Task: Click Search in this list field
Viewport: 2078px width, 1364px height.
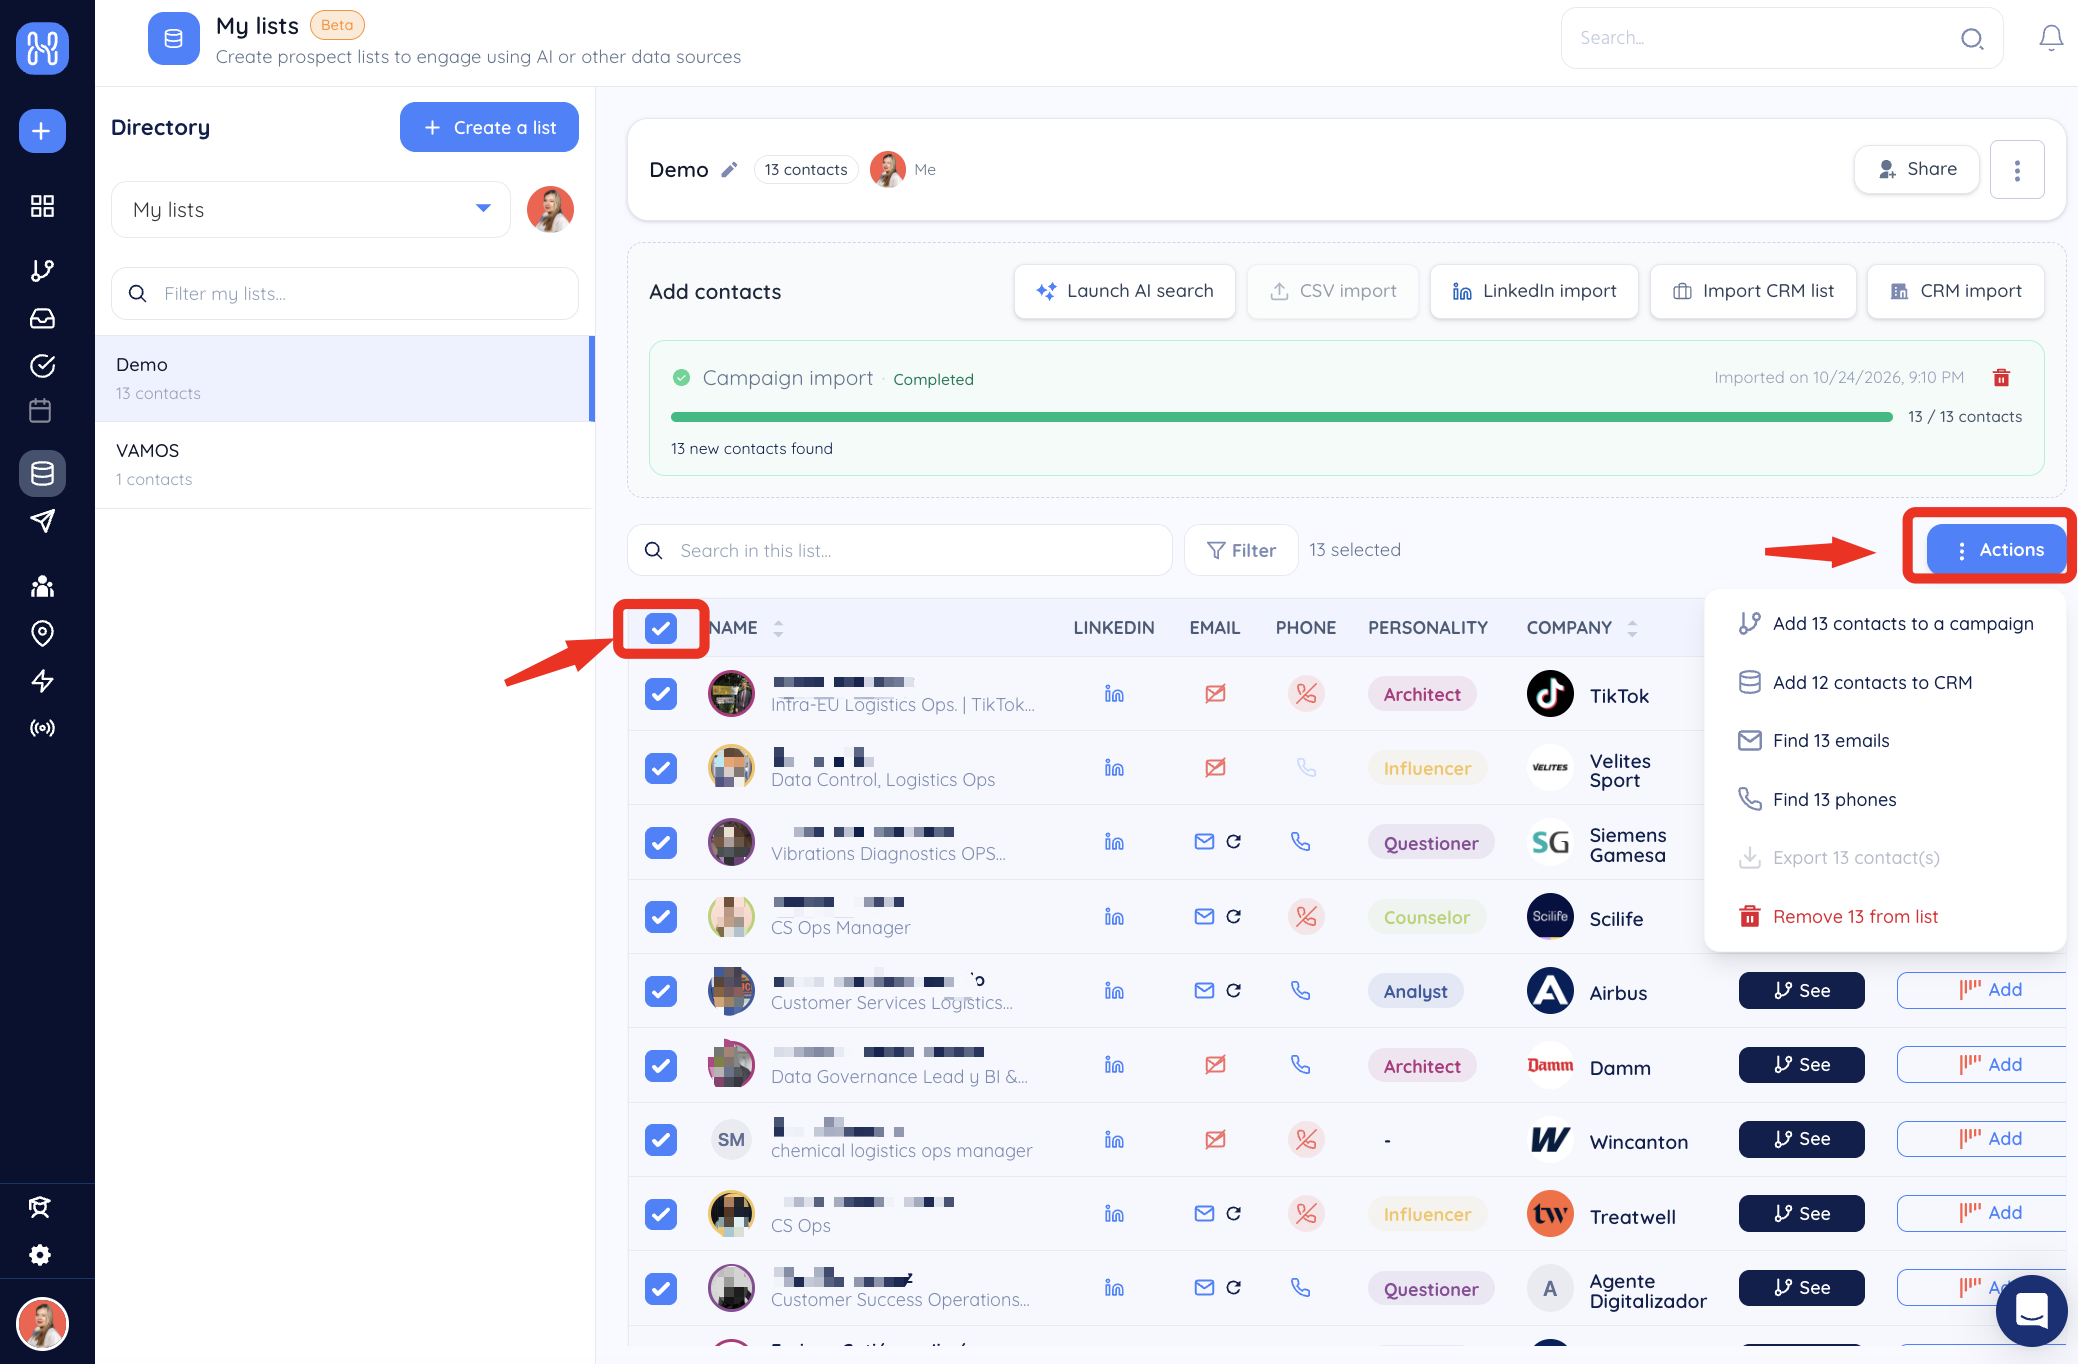Action: pyautogui.click(x=900, y=550)
